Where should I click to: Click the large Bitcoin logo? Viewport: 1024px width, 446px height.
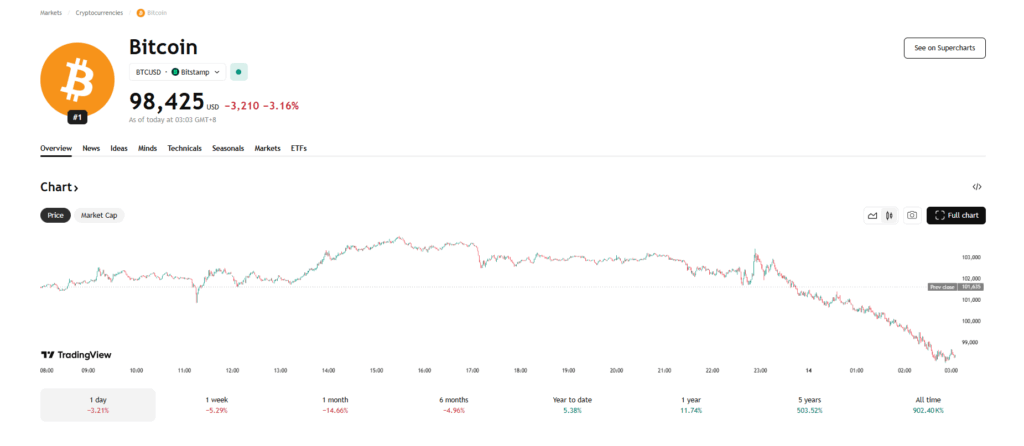(x=78, y=79)
